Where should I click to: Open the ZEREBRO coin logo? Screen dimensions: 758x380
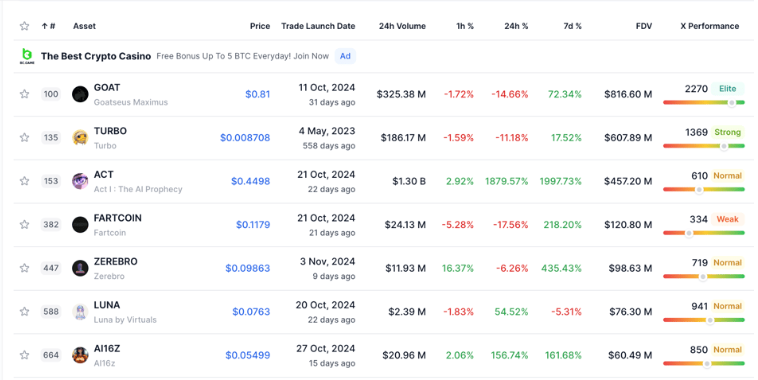(x=80, y=268)
